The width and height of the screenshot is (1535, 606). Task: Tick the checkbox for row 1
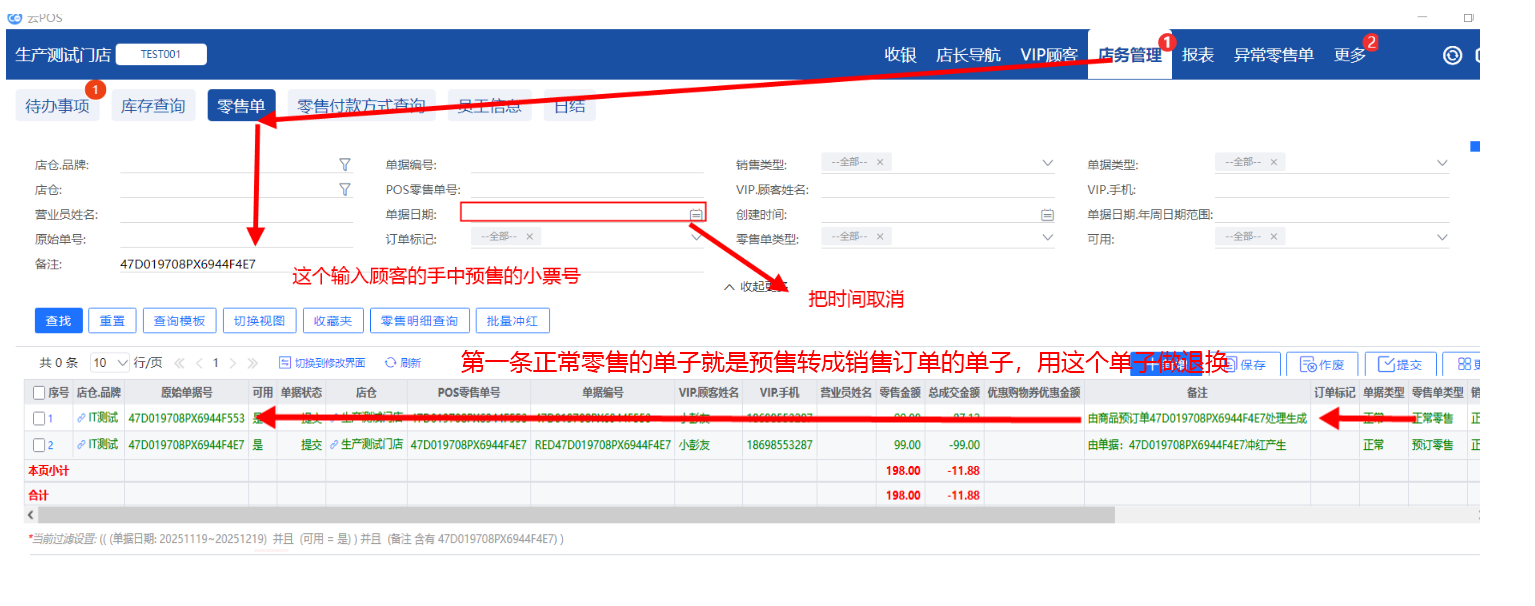tap(39, 418)
